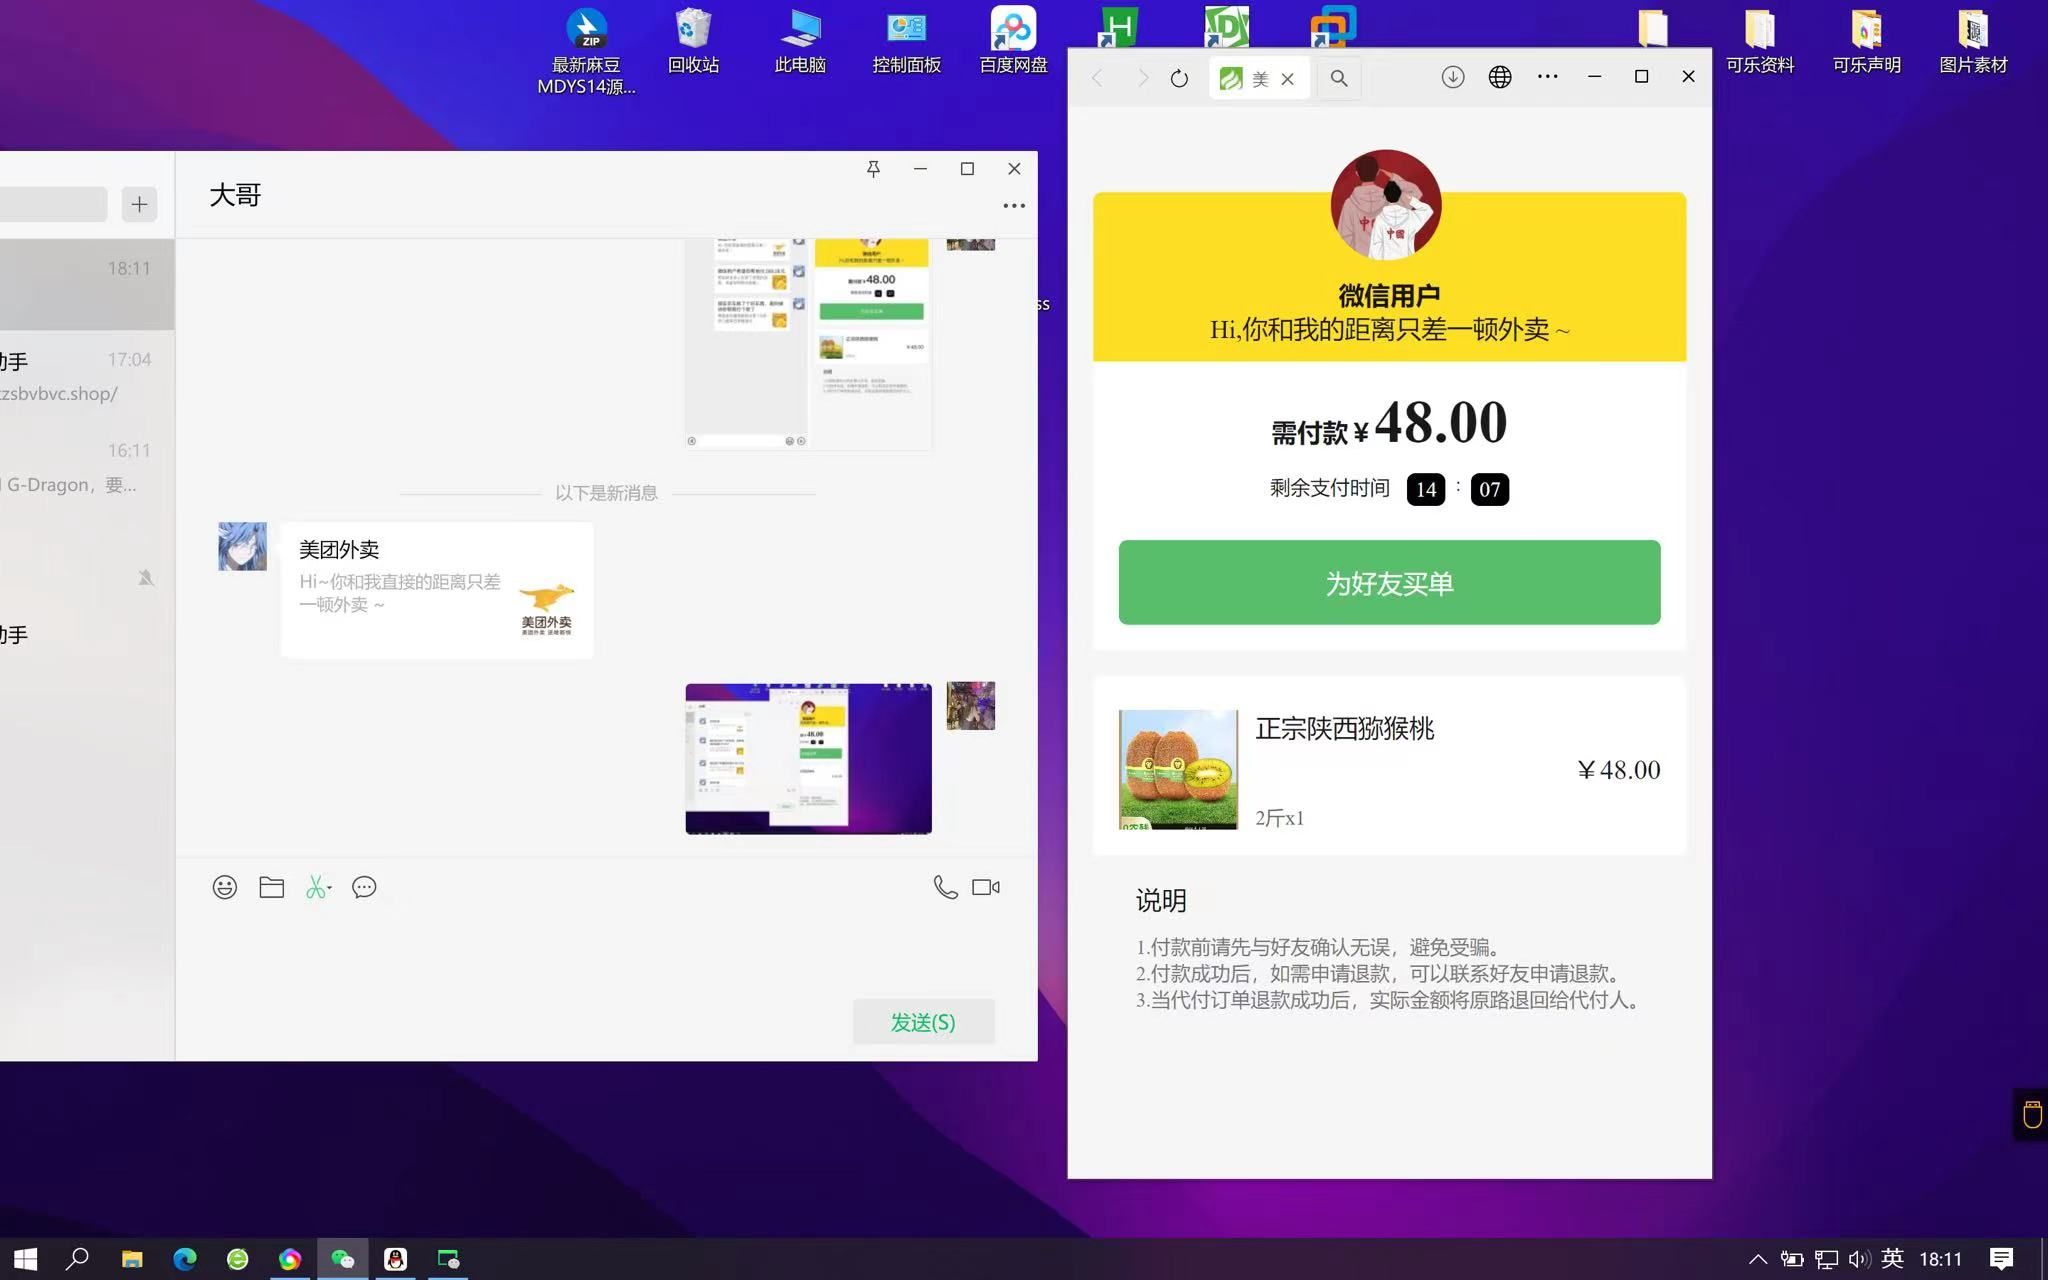Select the G-Dragon chat entry at 16:11
This screenshot has height=1280, width=2048.
(x=87, y=467)
